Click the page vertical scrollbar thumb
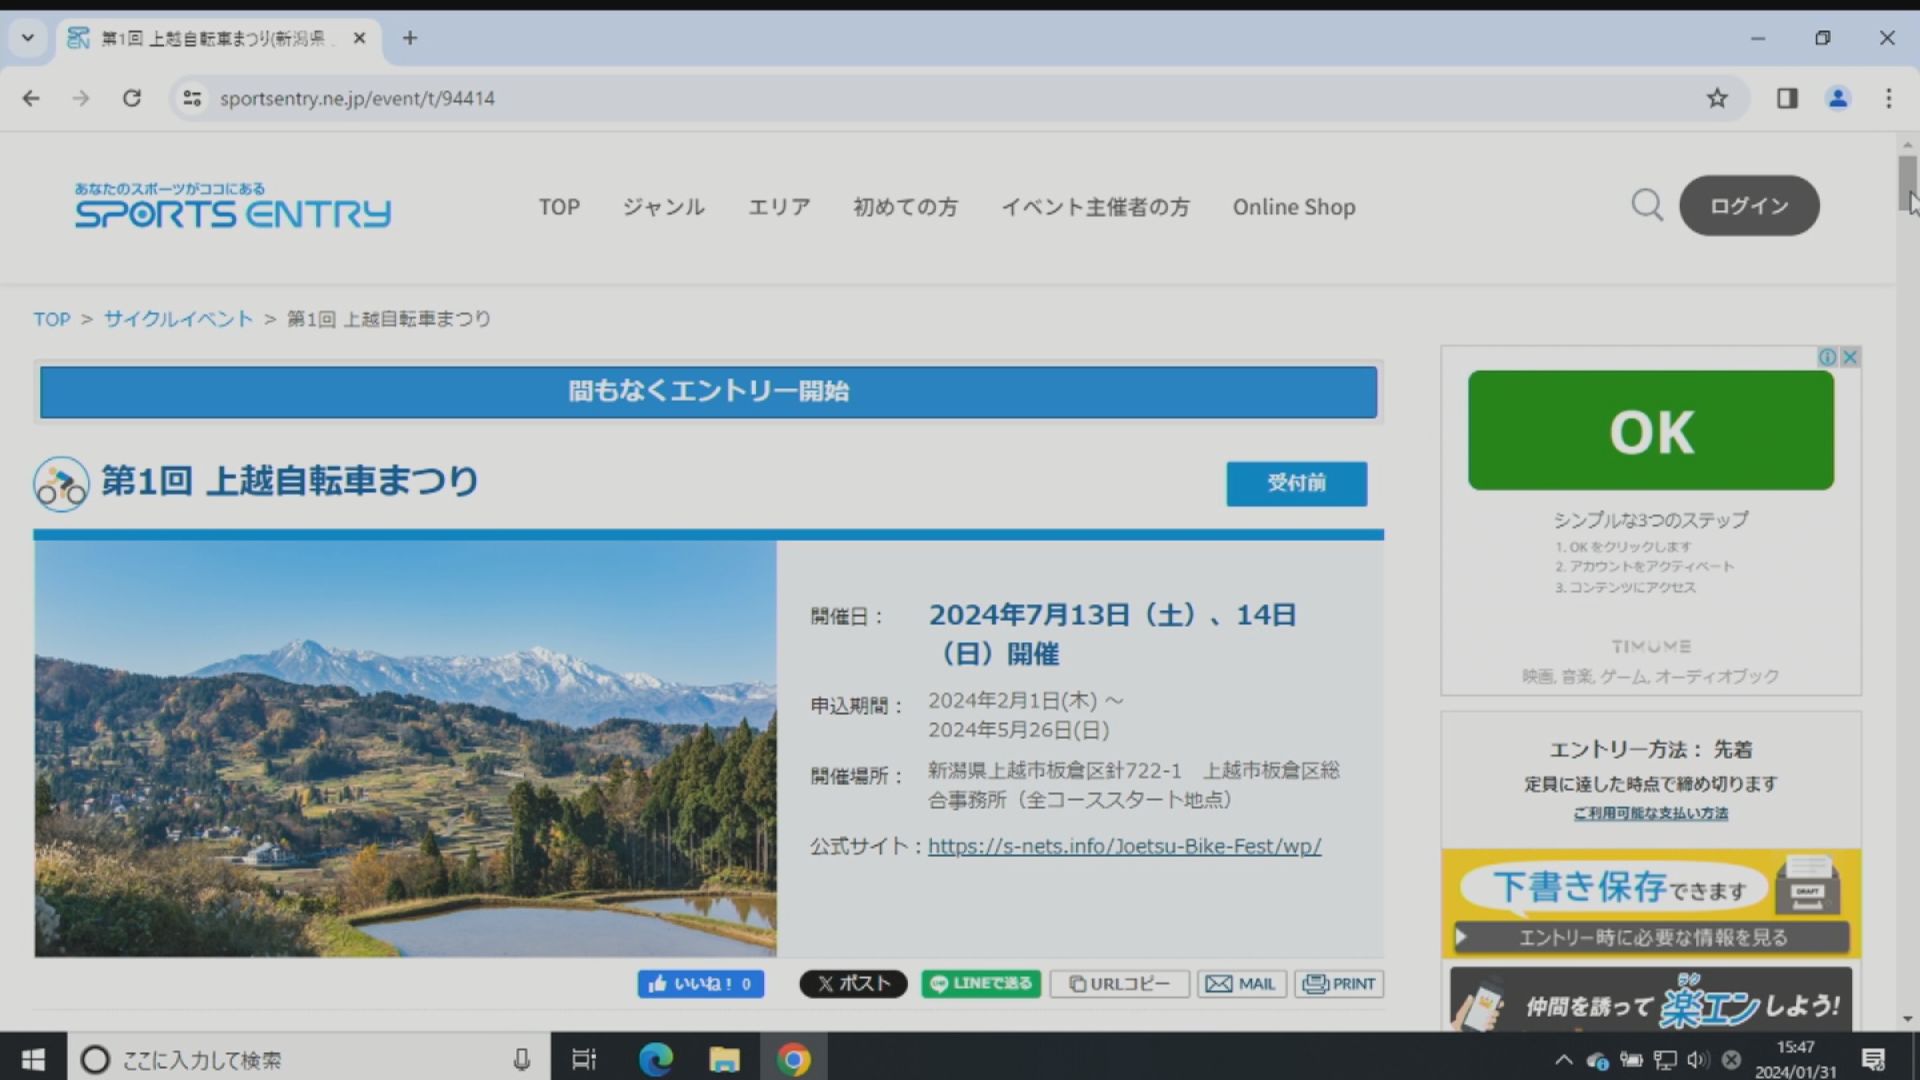This screenshot has height=1080, width=1920. pos(1907,183)
